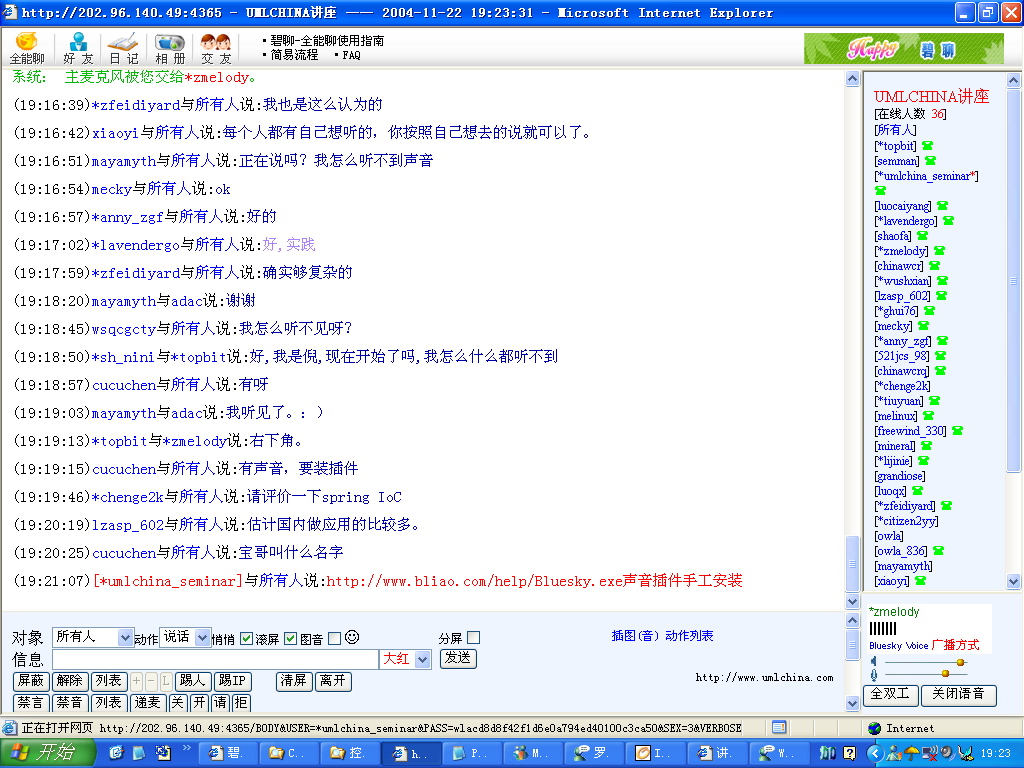Viewport: 1024px width, 768px height.
Task: Click the 禁音 mute voice button
Action: (69, 703)
